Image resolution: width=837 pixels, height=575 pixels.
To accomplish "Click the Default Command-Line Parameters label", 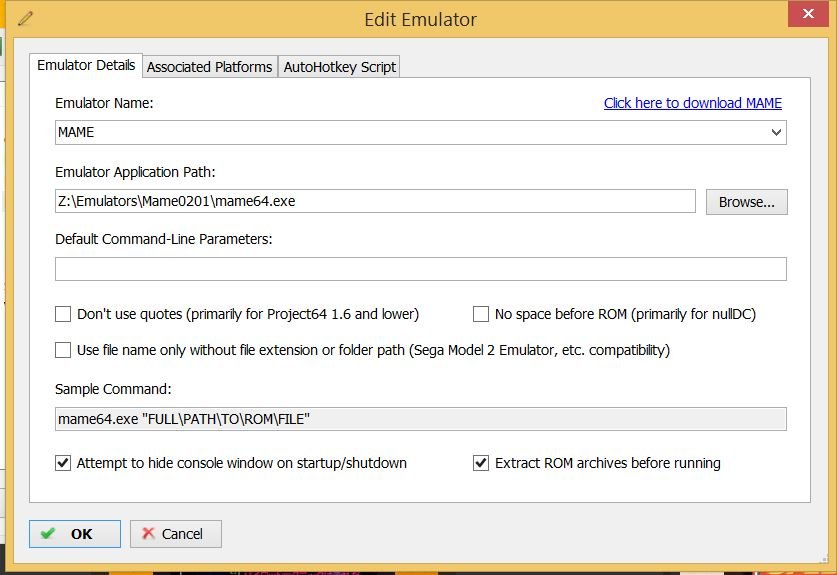I will (163, 239).
